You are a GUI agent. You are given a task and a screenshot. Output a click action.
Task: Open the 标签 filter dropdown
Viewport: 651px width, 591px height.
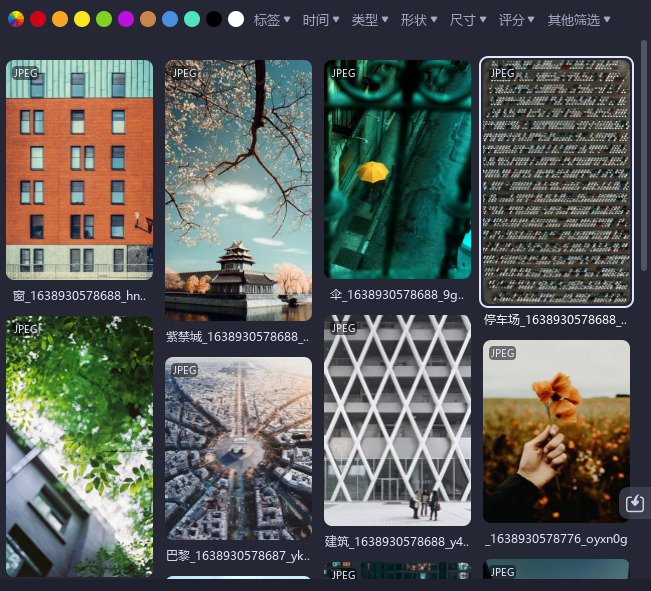pyautogui.click(x=272, y=20)
